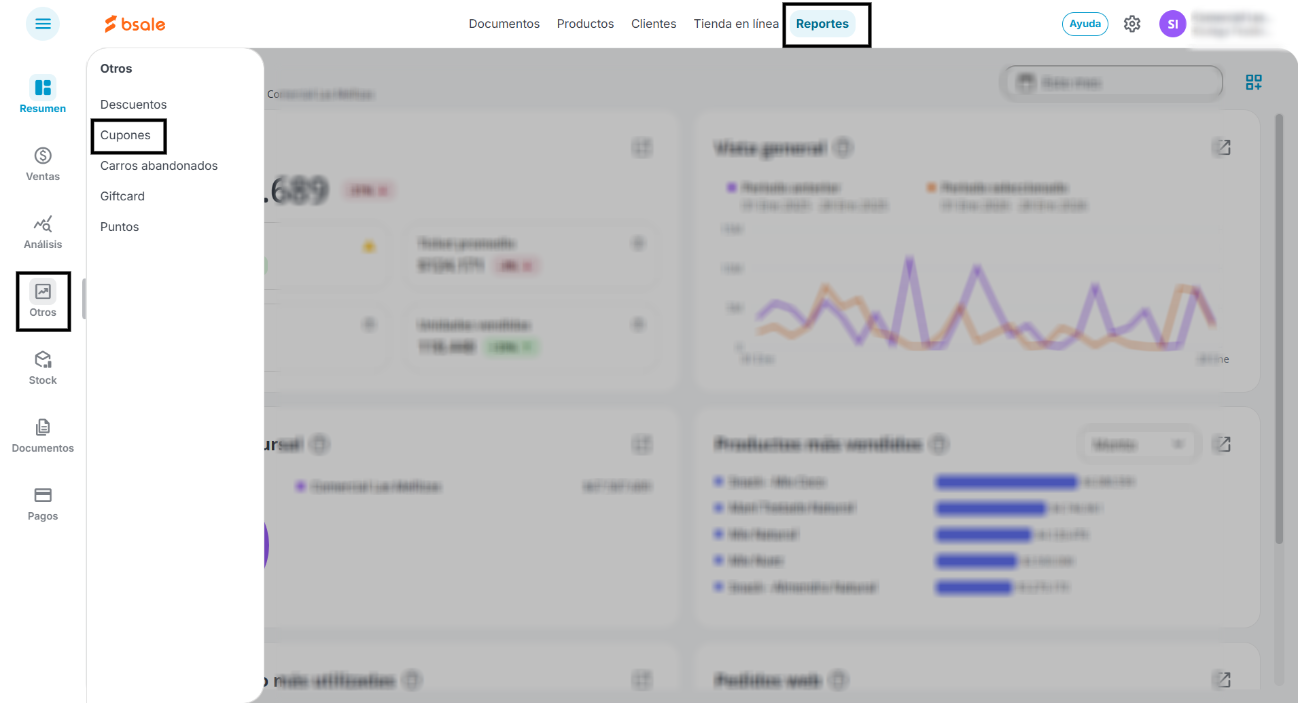Expand the Vista general chart card
The width and height of the screenshot is (1298, 703).
tap(1222, 148)
